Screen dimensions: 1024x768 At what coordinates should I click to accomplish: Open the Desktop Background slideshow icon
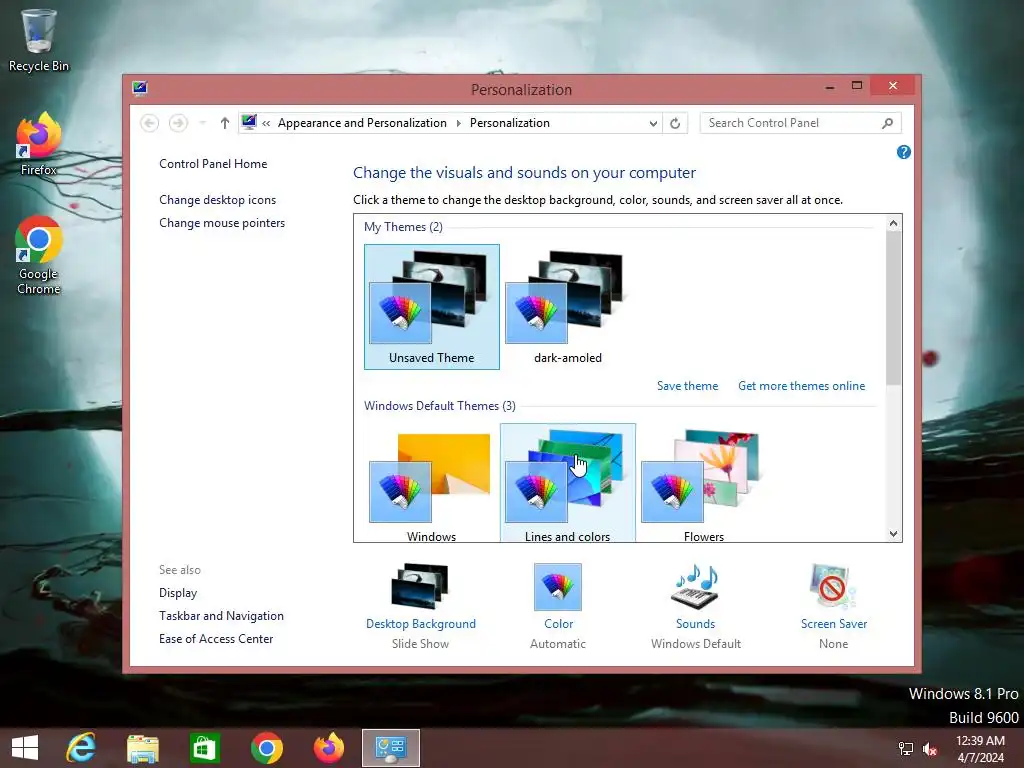tap(420, 586)
